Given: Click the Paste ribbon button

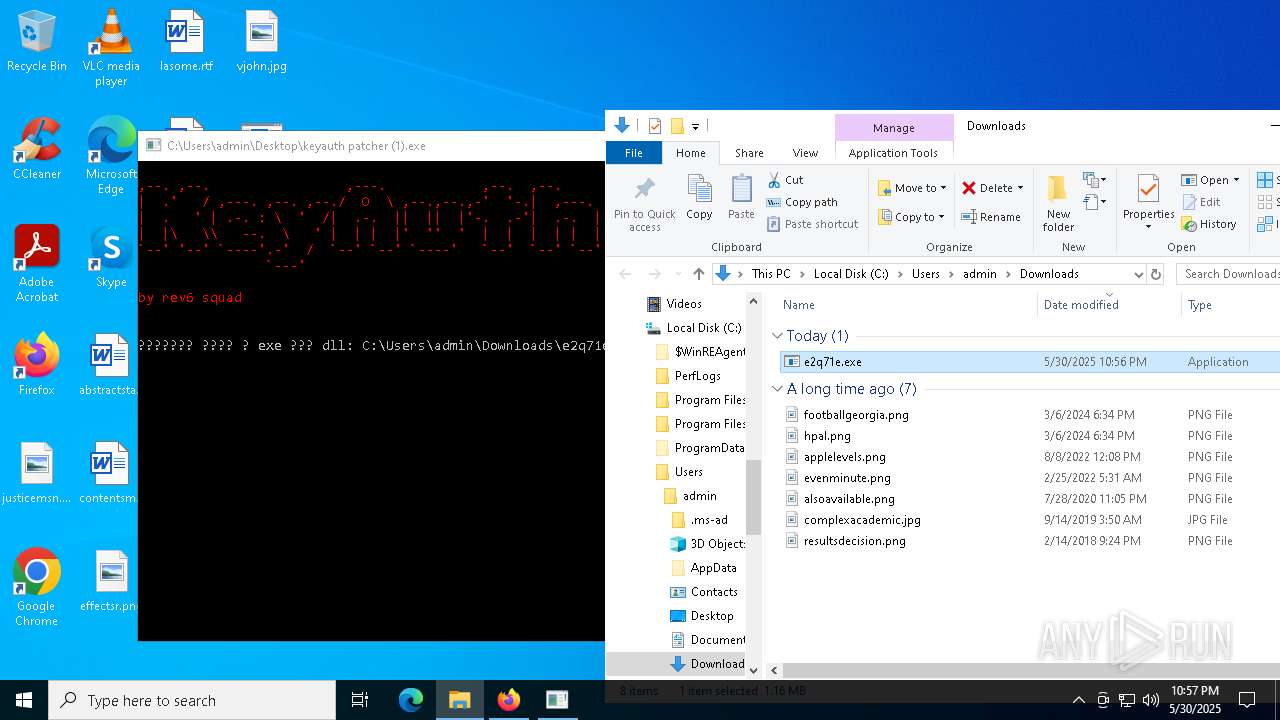Looking at the screenshot, I should [x=741, y=197].
